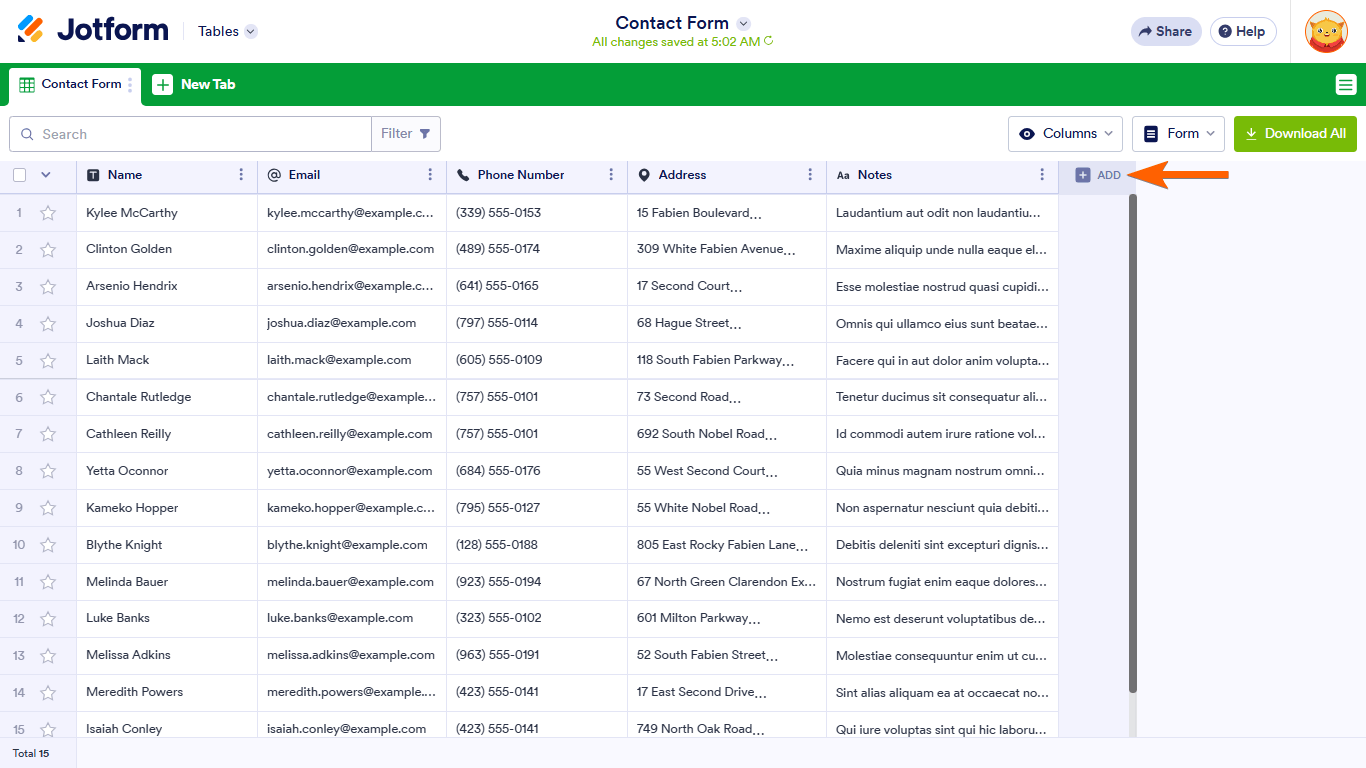This screenshot has height=768, width=1366.
Task: Tick the select-all rows checkbox
Action: tap(20, 175)
